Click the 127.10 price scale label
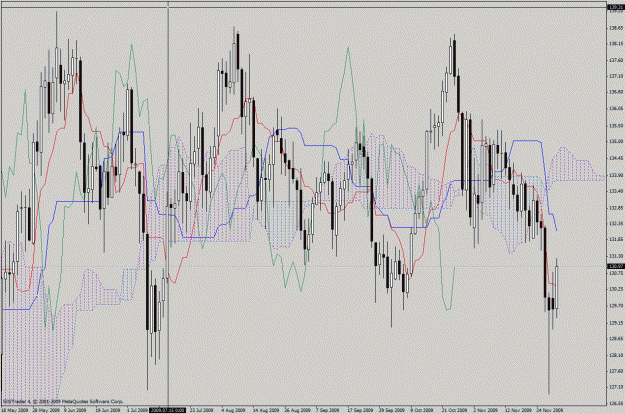 pos(616,387)
